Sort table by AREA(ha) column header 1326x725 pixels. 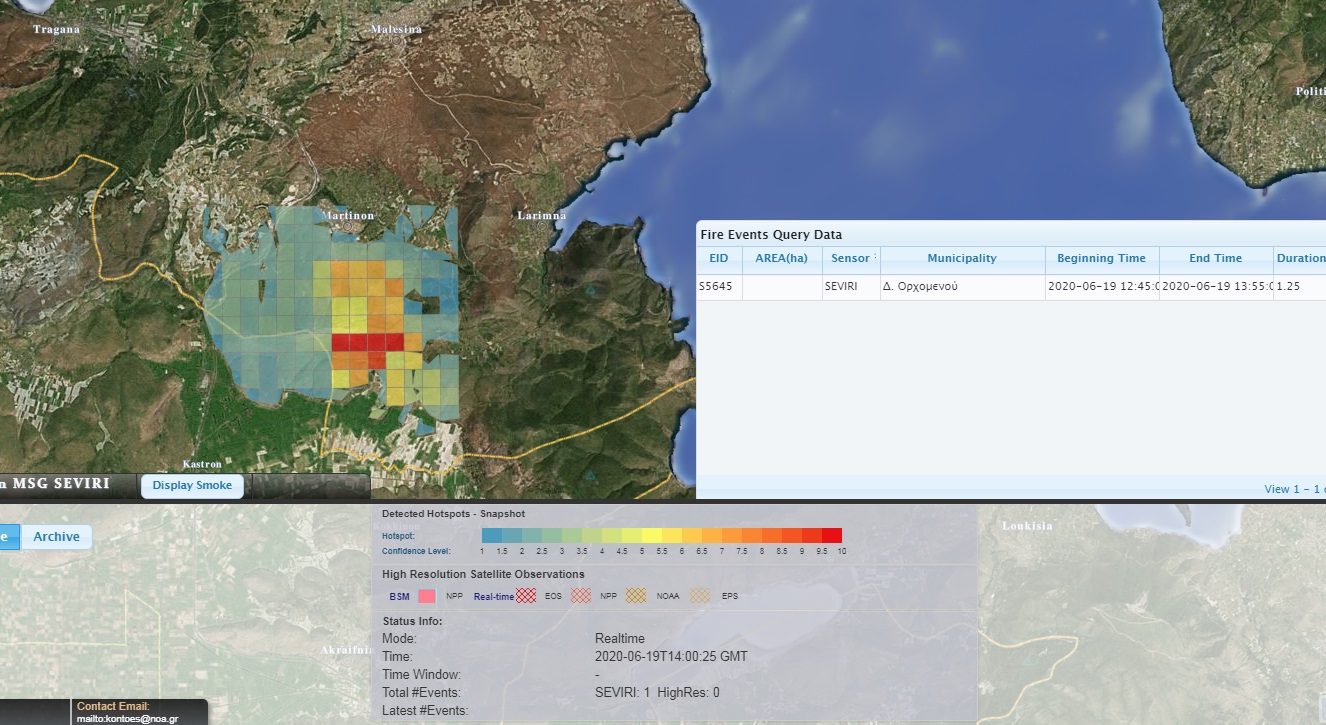tap(782, 258)
